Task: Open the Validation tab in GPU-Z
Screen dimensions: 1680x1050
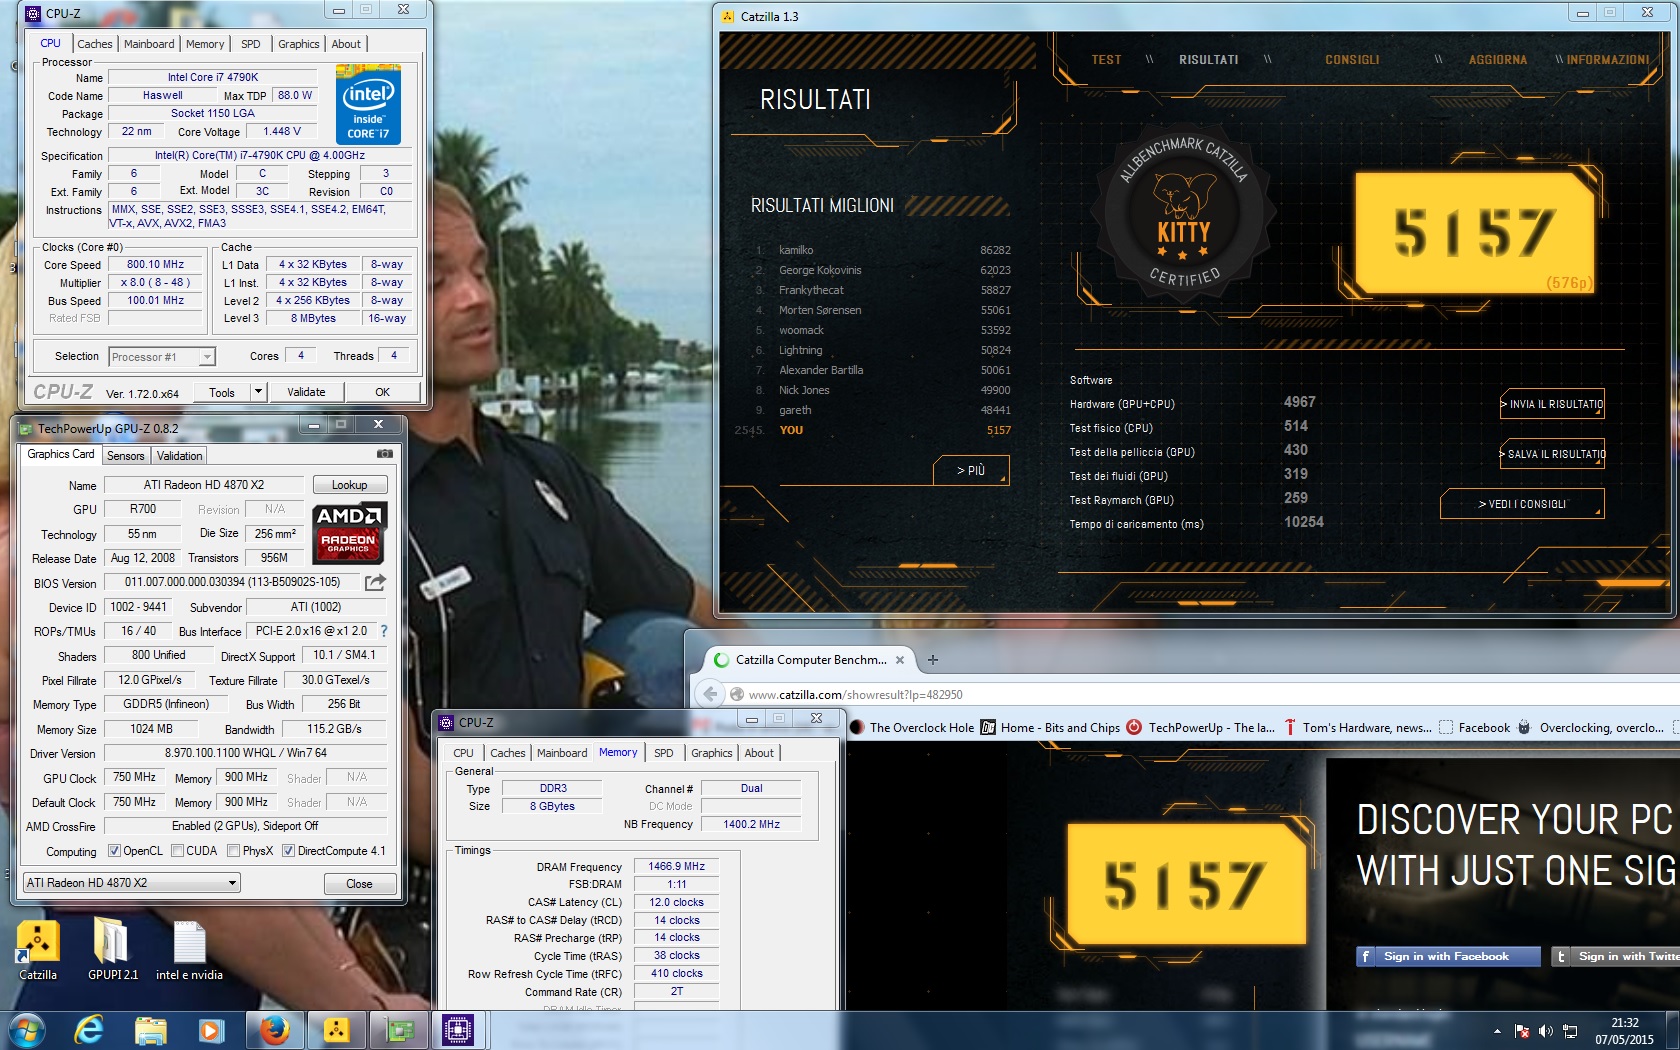Action: (180, 456)
